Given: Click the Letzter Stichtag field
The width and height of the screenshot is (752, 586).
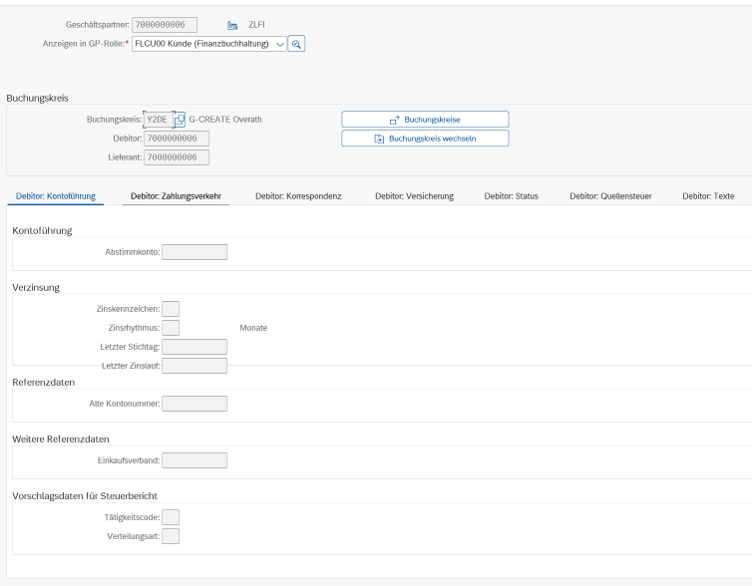Looking at the screenshot, I should pyautogui.click(x=194, y=347).
